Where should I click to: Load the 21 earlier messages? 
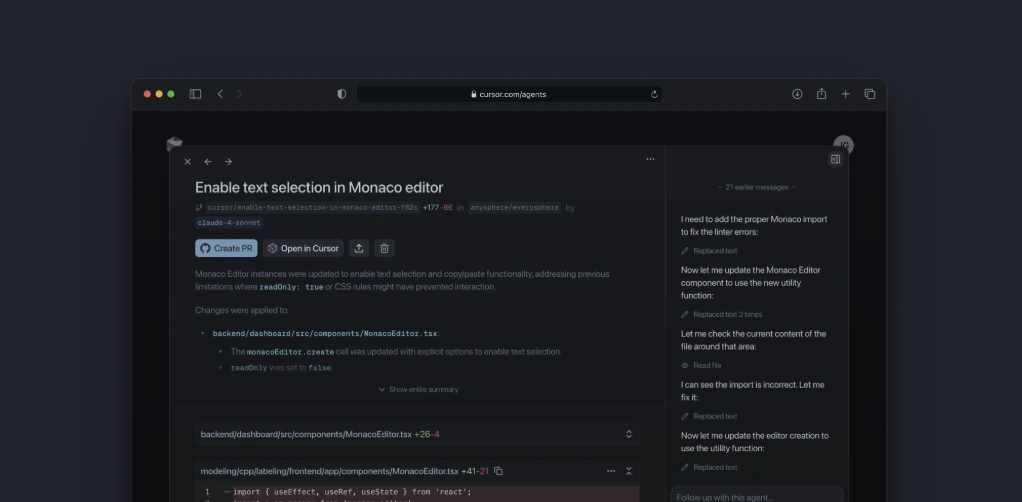tap(757, 187)
